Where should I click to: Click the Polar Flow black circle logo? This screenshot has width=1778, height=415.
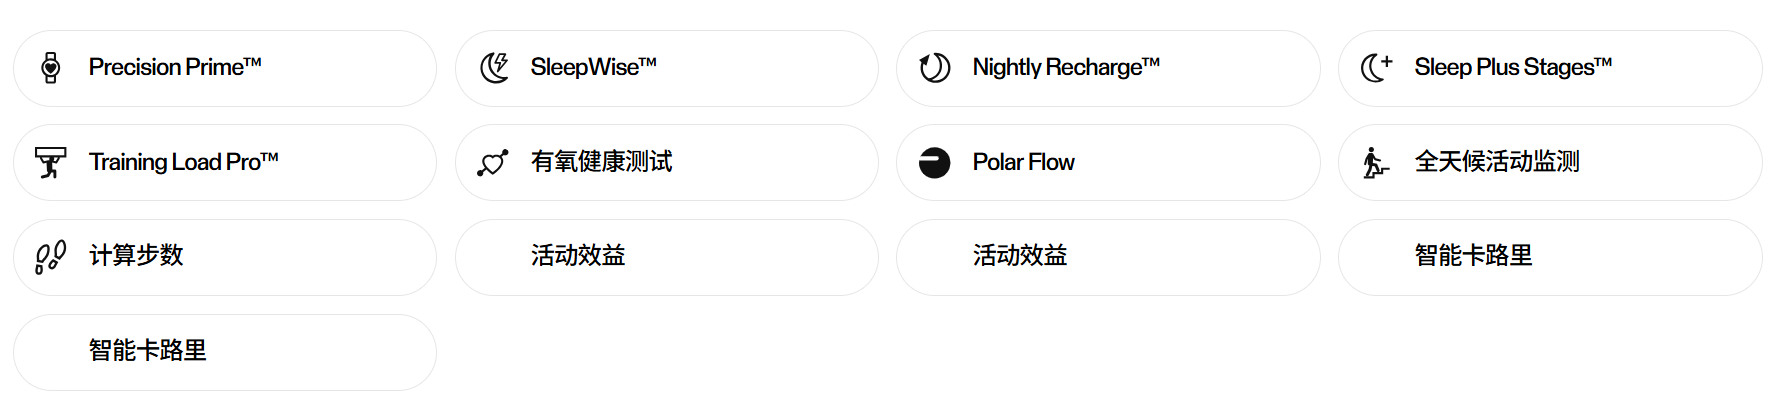[x=935, y=163]
